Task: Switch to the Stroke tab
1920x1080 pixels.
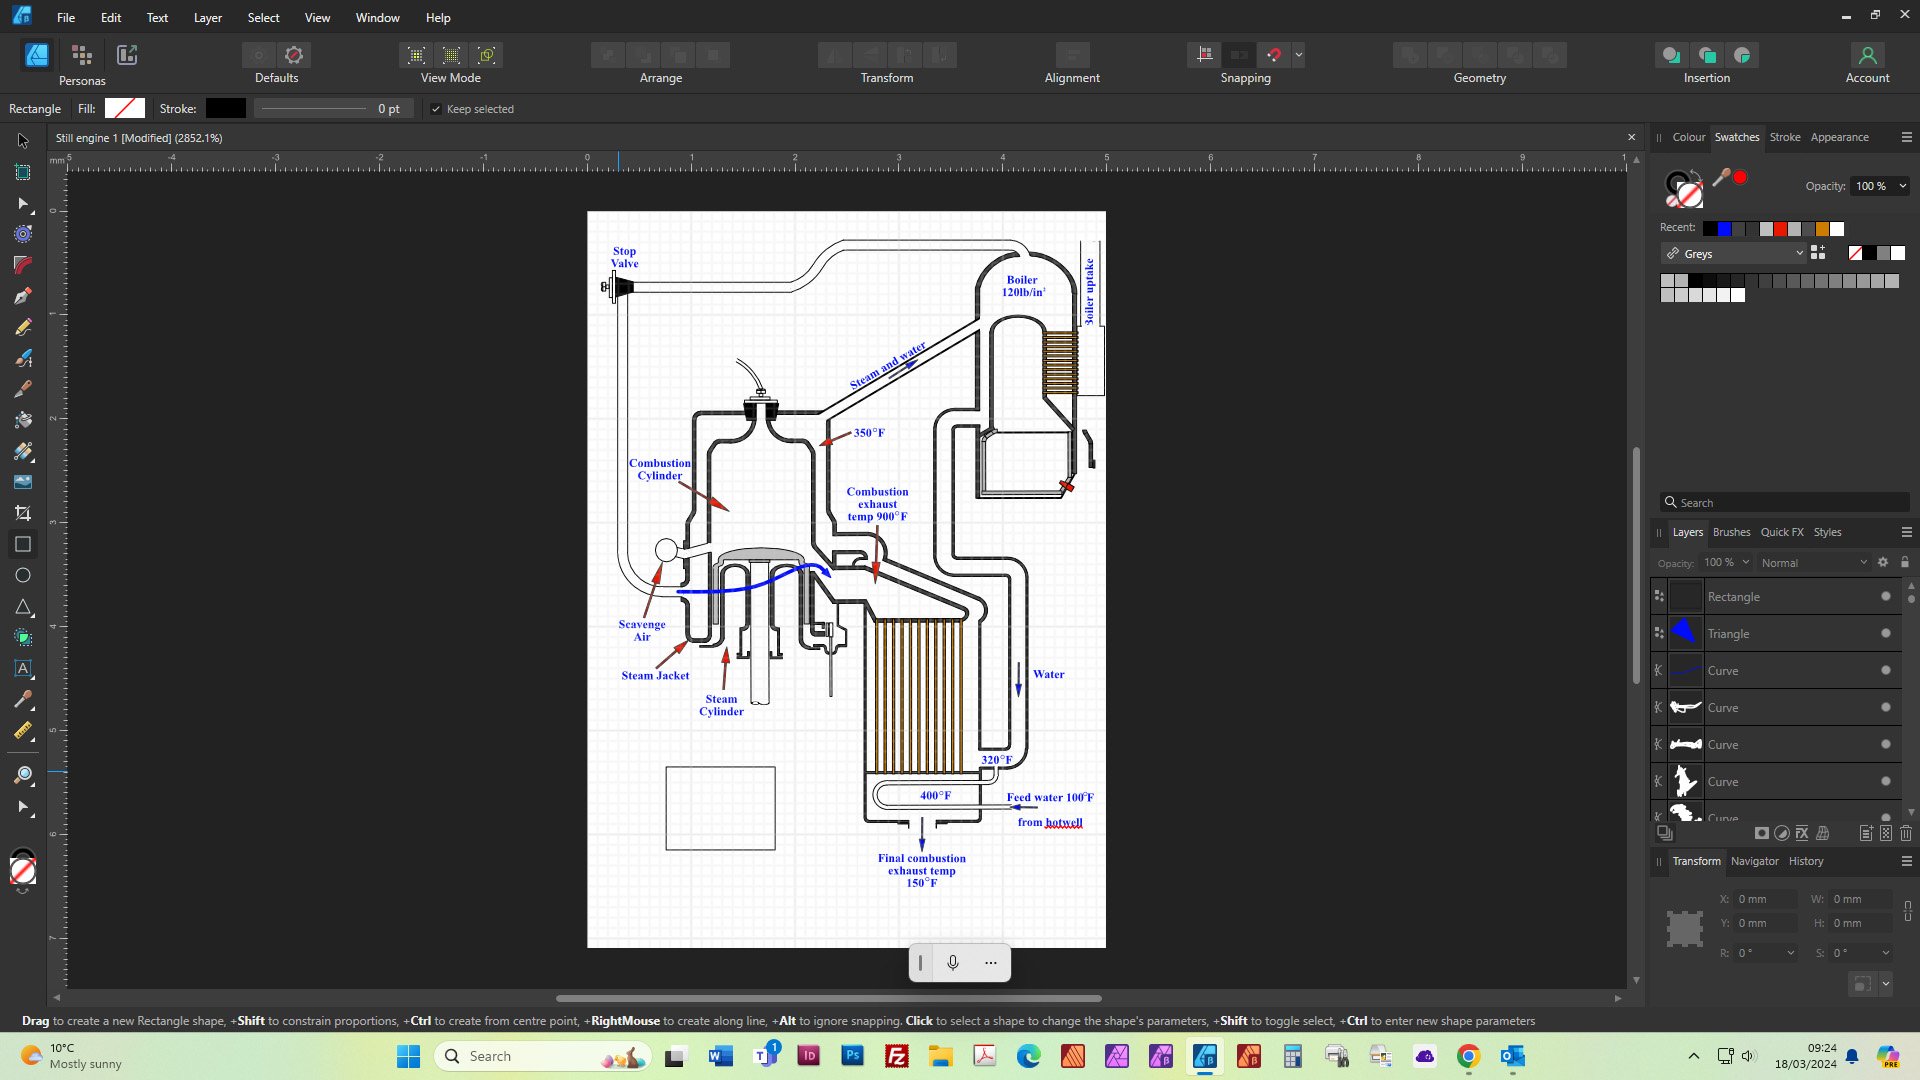Action: [x=1785, y=138]
